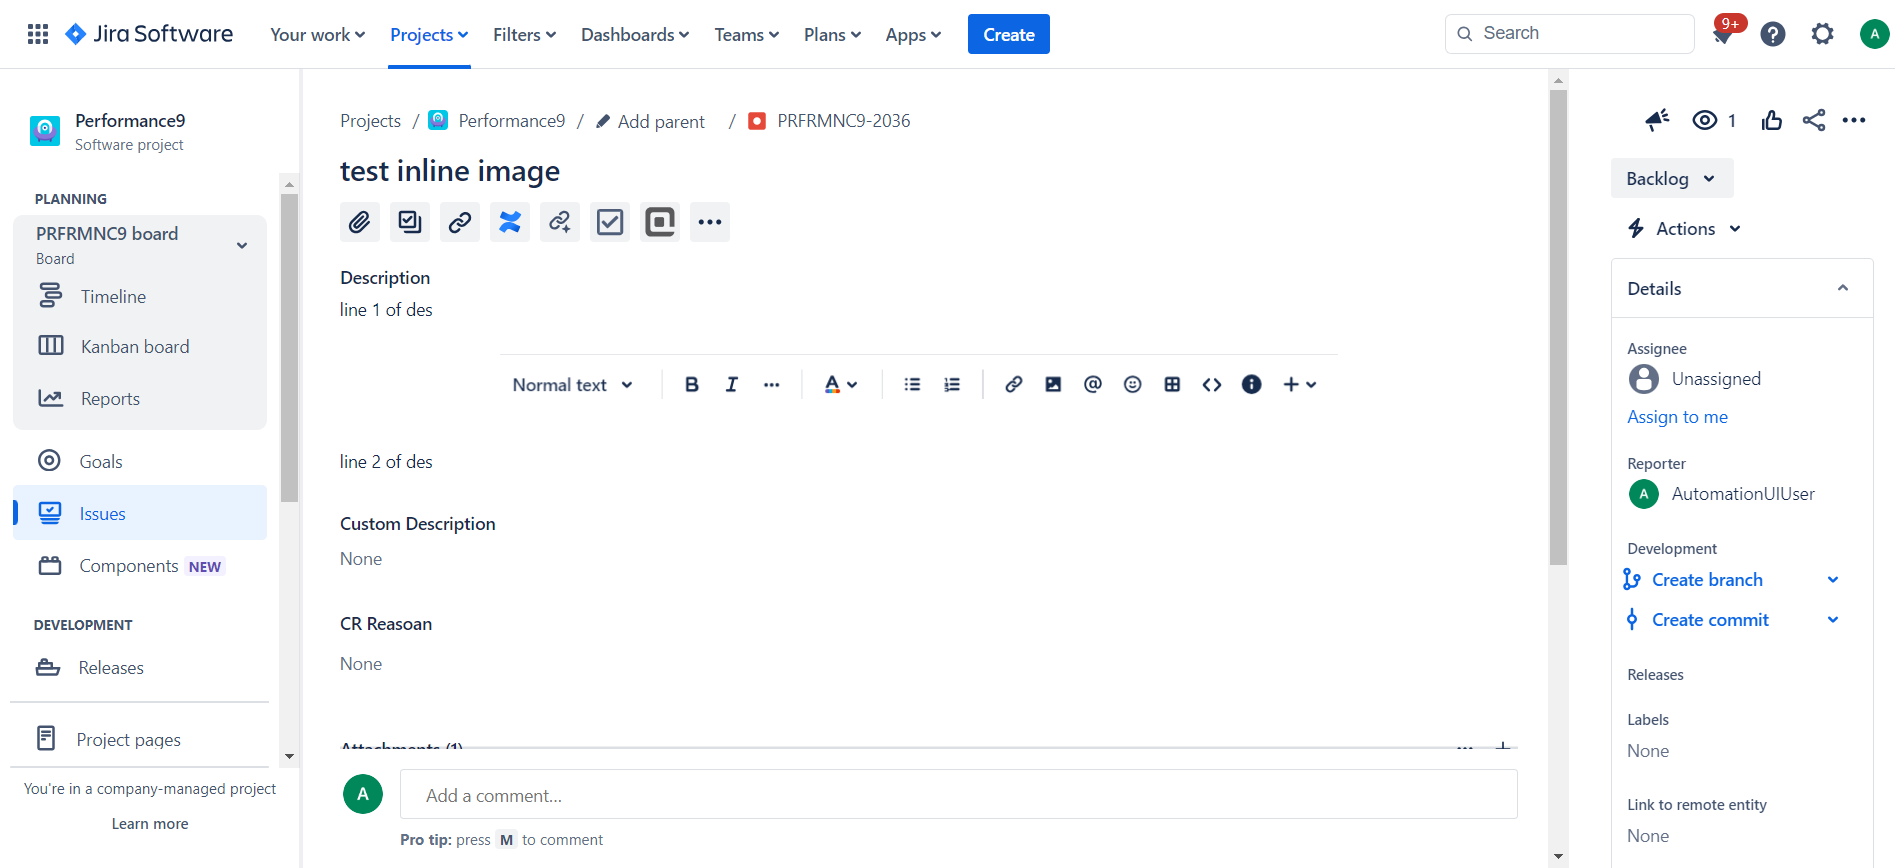Insert a code snippet
The height and width of the screenshot is (868, 1895).
coord(1212,385)
